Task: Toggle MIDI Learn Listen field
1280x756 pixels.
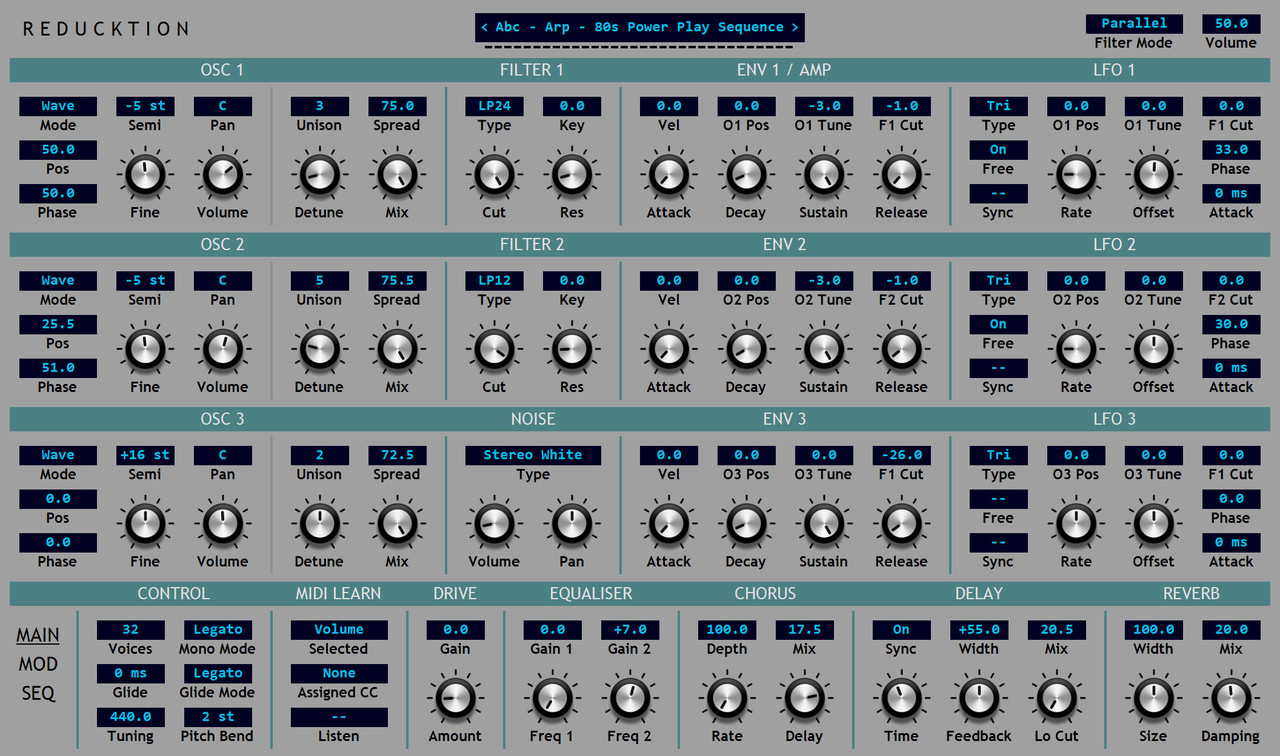Action: coord(339,718)
